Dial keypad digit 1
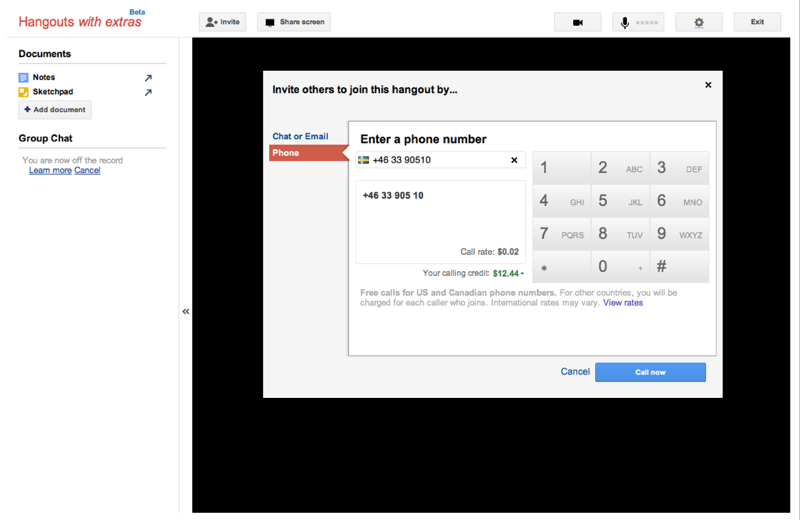Image resolution: width=800 pixels, height=520 pixels. pos(562,168)
